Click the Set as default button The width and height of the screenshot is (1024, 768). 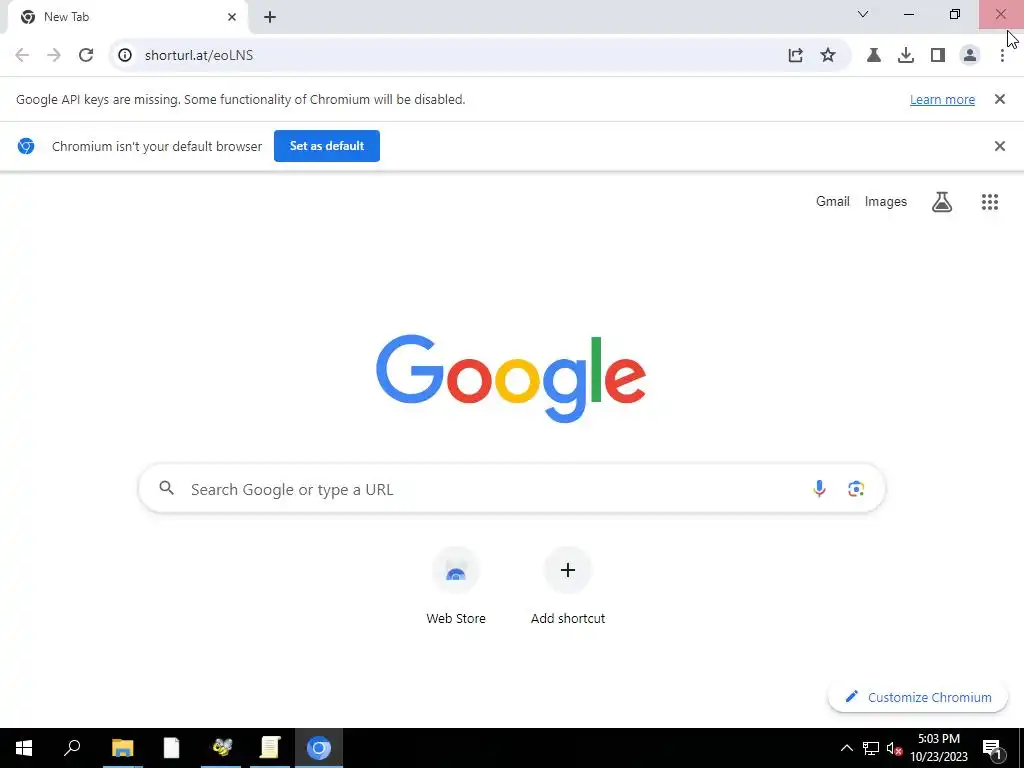point(327,146)
